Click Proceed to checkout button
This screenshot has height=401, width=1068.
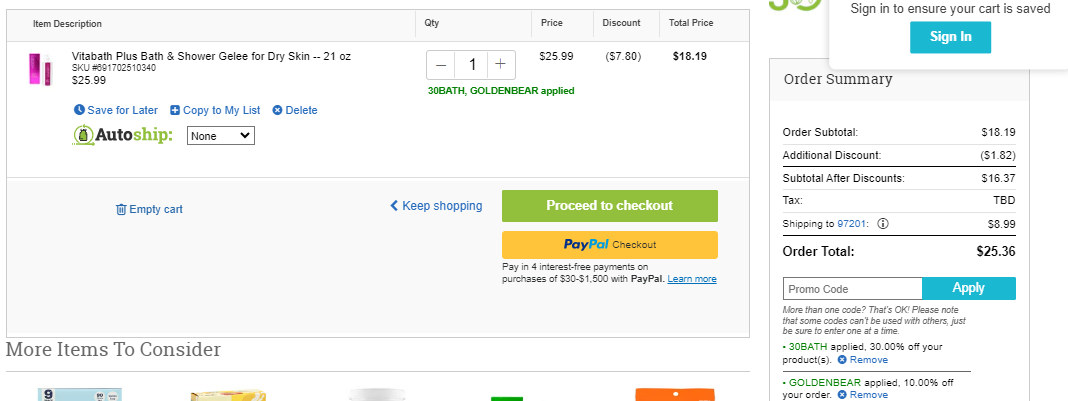click(x=610, y=206)
